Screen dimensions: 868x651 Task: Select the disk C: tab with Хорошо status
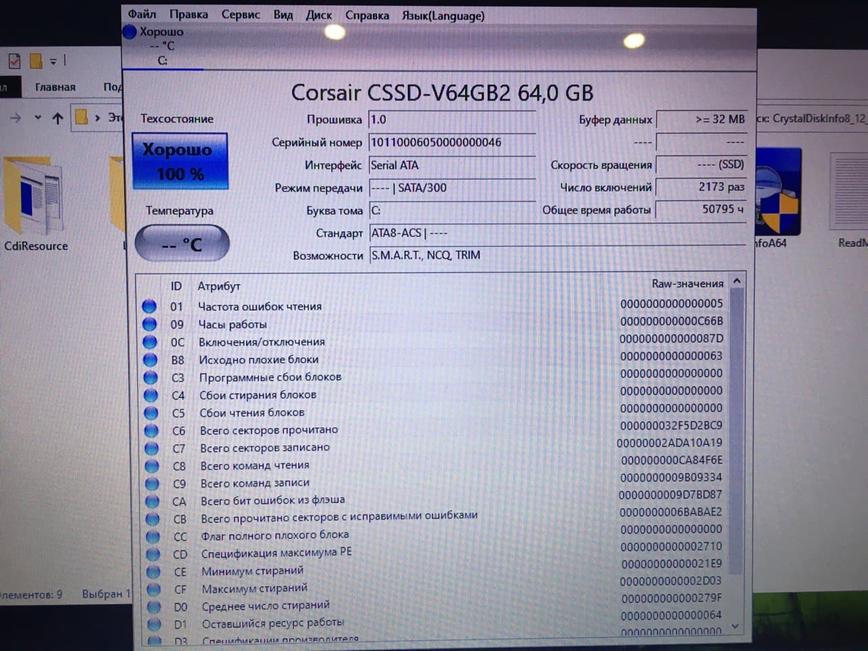(x=162, y=46)
